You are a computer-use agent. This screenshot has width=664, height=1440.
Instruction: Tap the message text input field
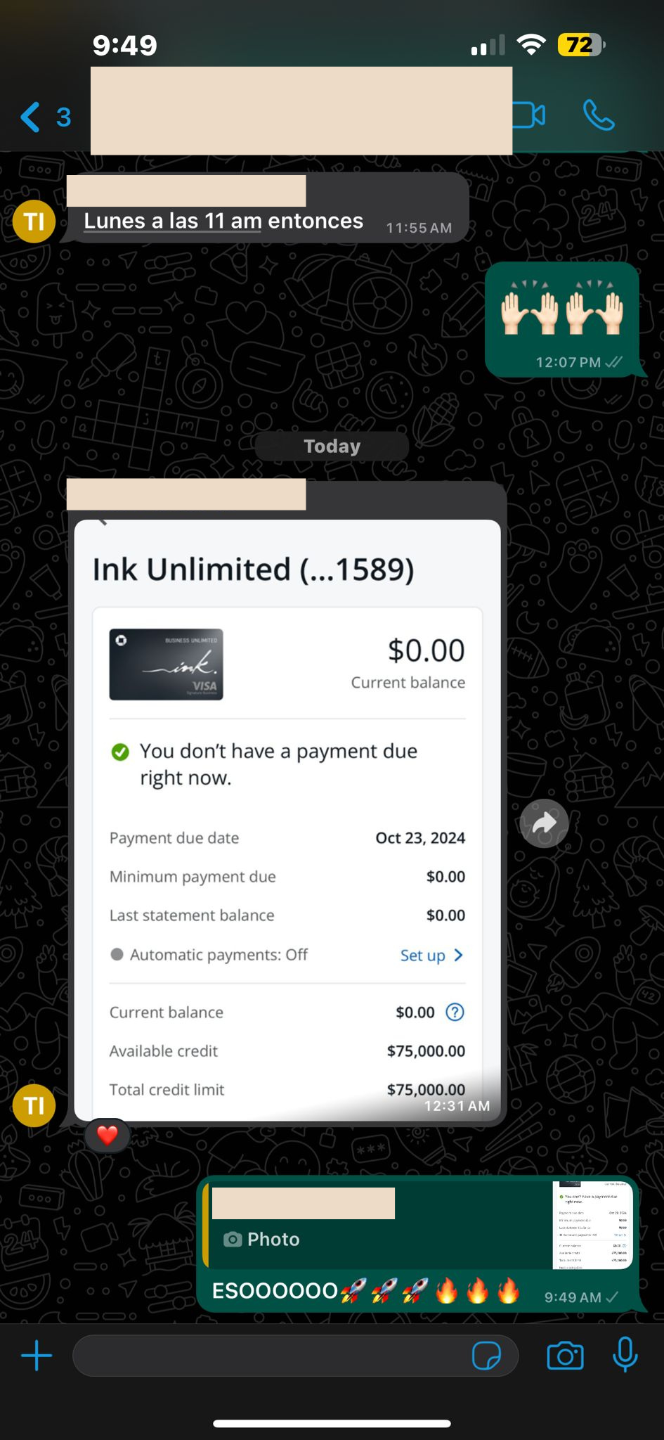[270, 1356]
